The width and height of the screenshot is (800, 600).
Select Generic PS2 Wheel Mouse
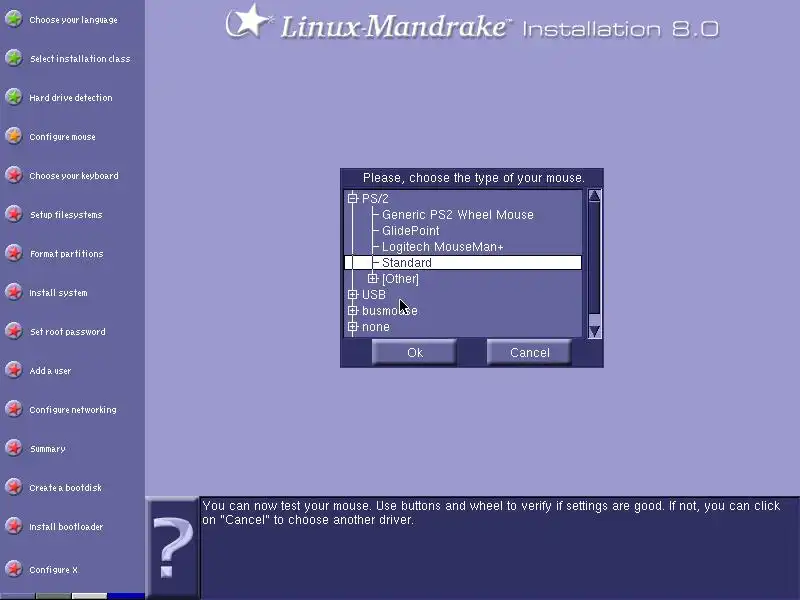(x=458, y=214)
